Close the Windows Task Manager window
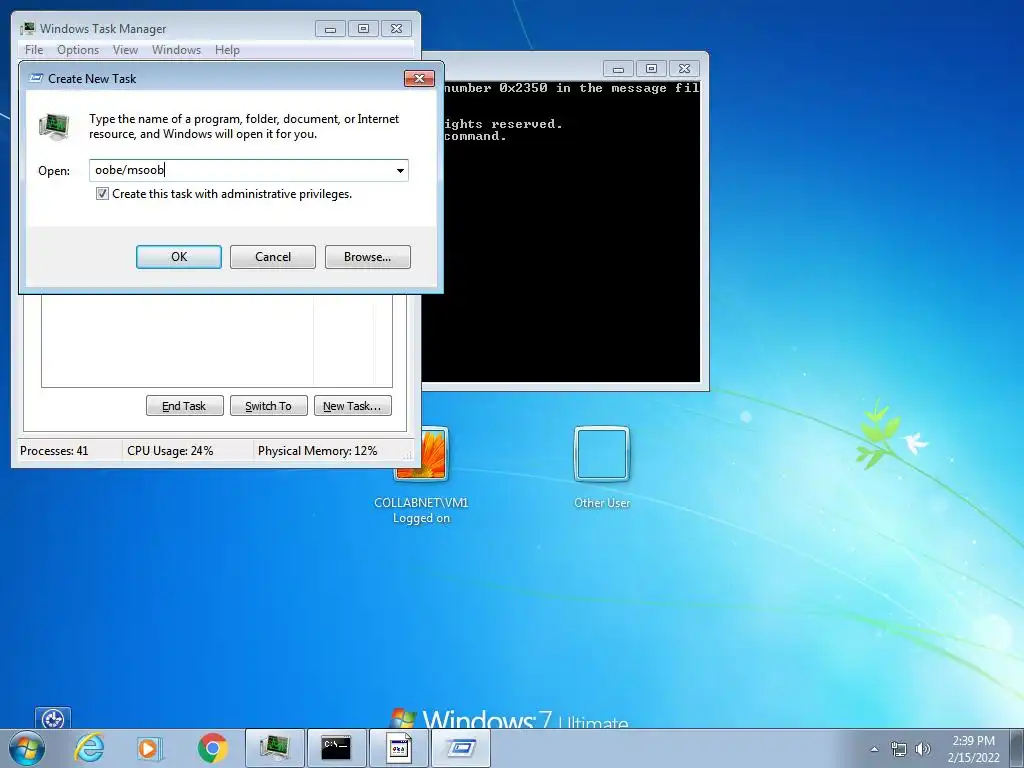The height and width of the screenshot is (768, 1024). click(396, 29)
